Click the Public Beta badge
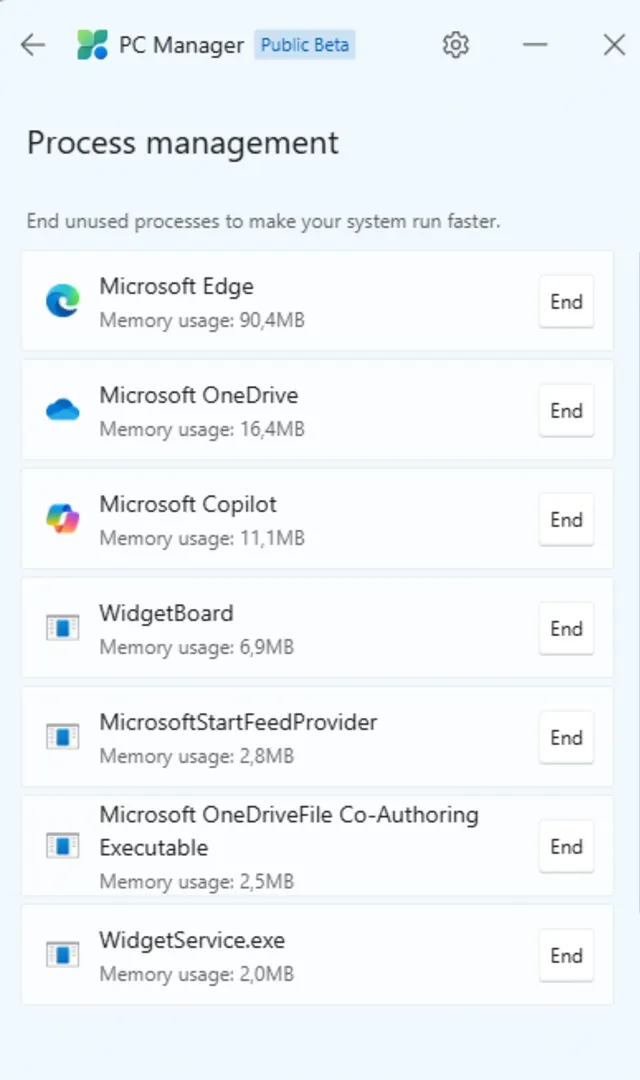 [305, 45]
